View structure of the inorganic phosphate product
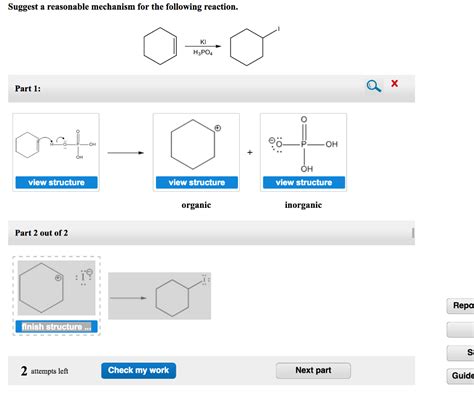 click(x=304, y=182)
